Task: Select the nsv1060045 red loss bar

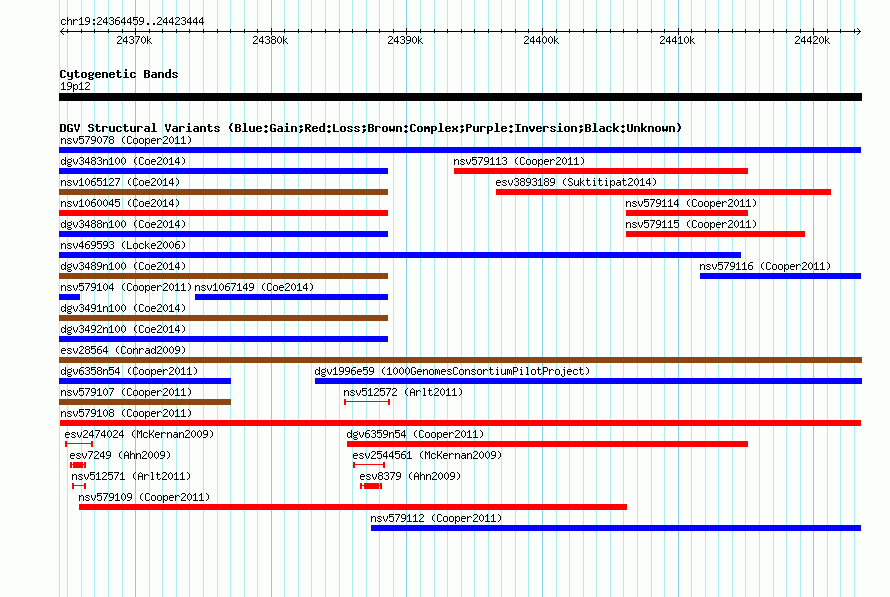Action: [224, 213]
